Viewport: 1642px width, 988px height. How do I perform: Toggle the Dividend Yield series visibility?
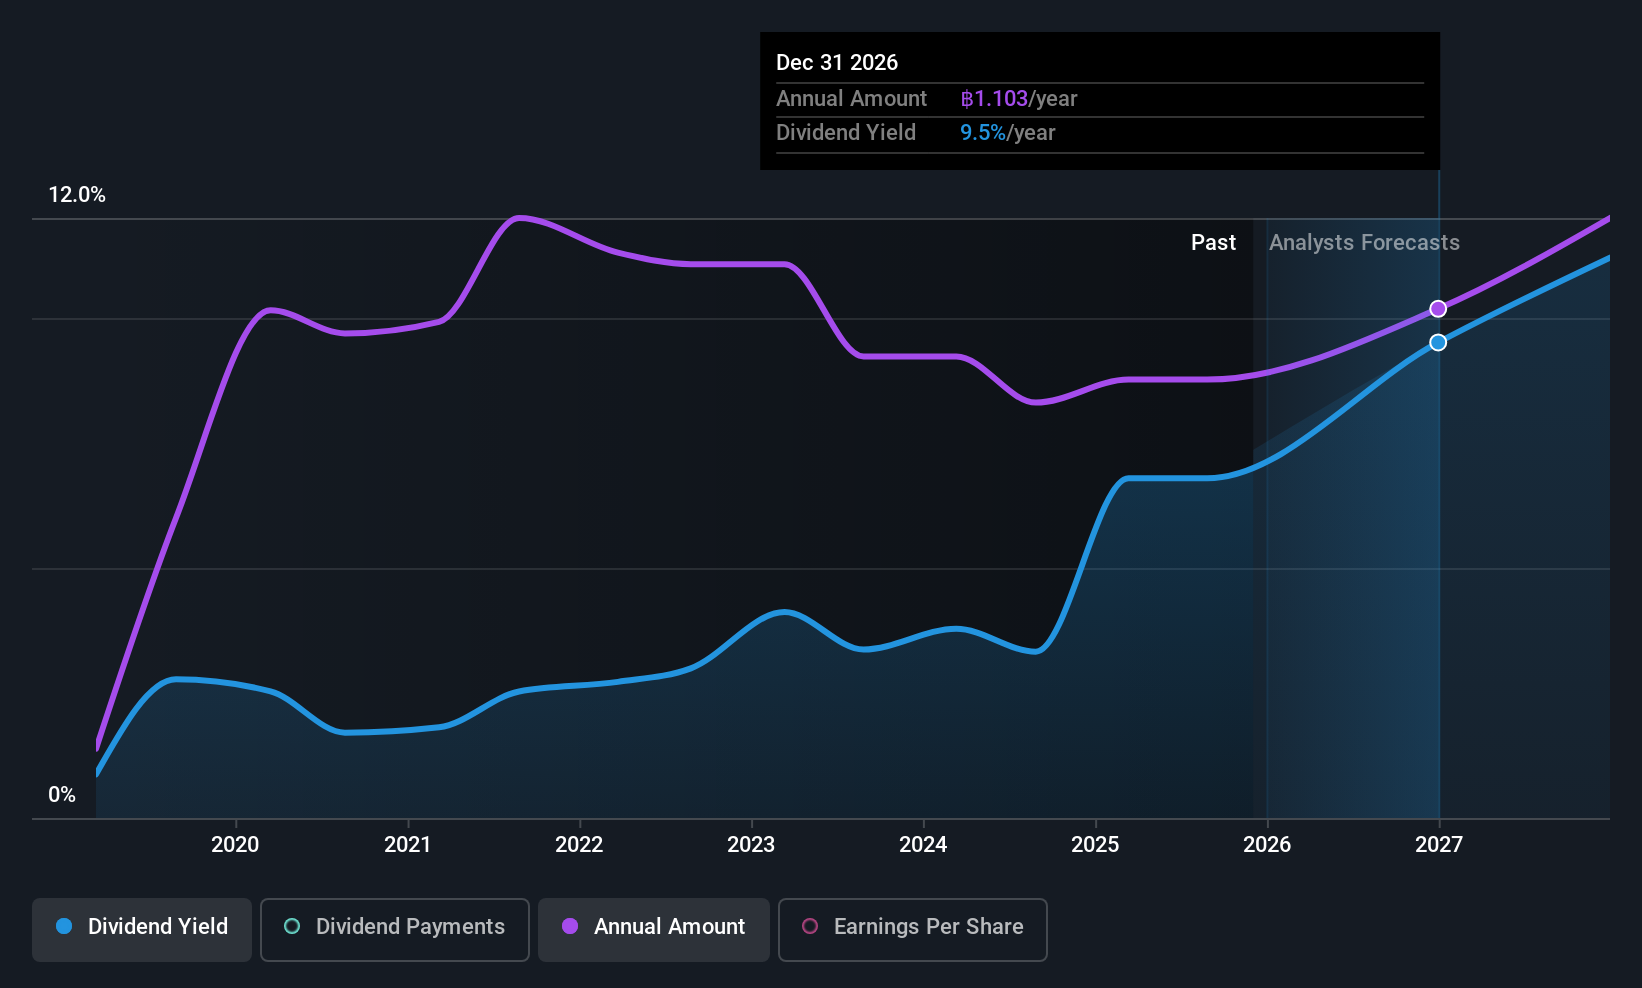coord(141,928)
